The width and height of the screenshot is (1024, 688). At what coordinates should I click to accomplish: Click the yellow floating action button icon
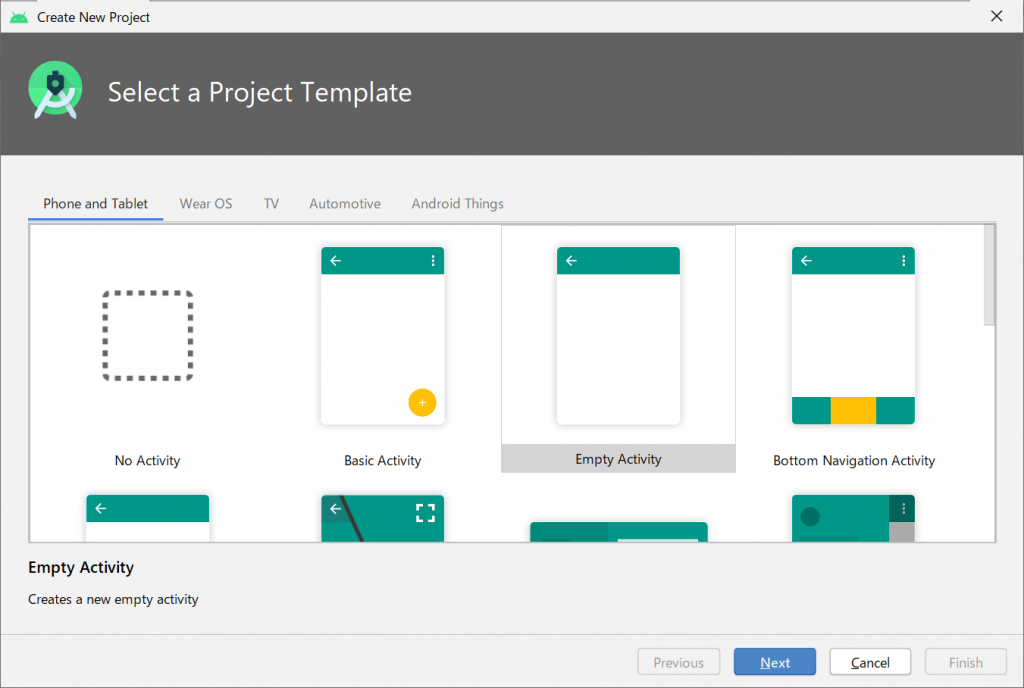[x=422, y=402]
